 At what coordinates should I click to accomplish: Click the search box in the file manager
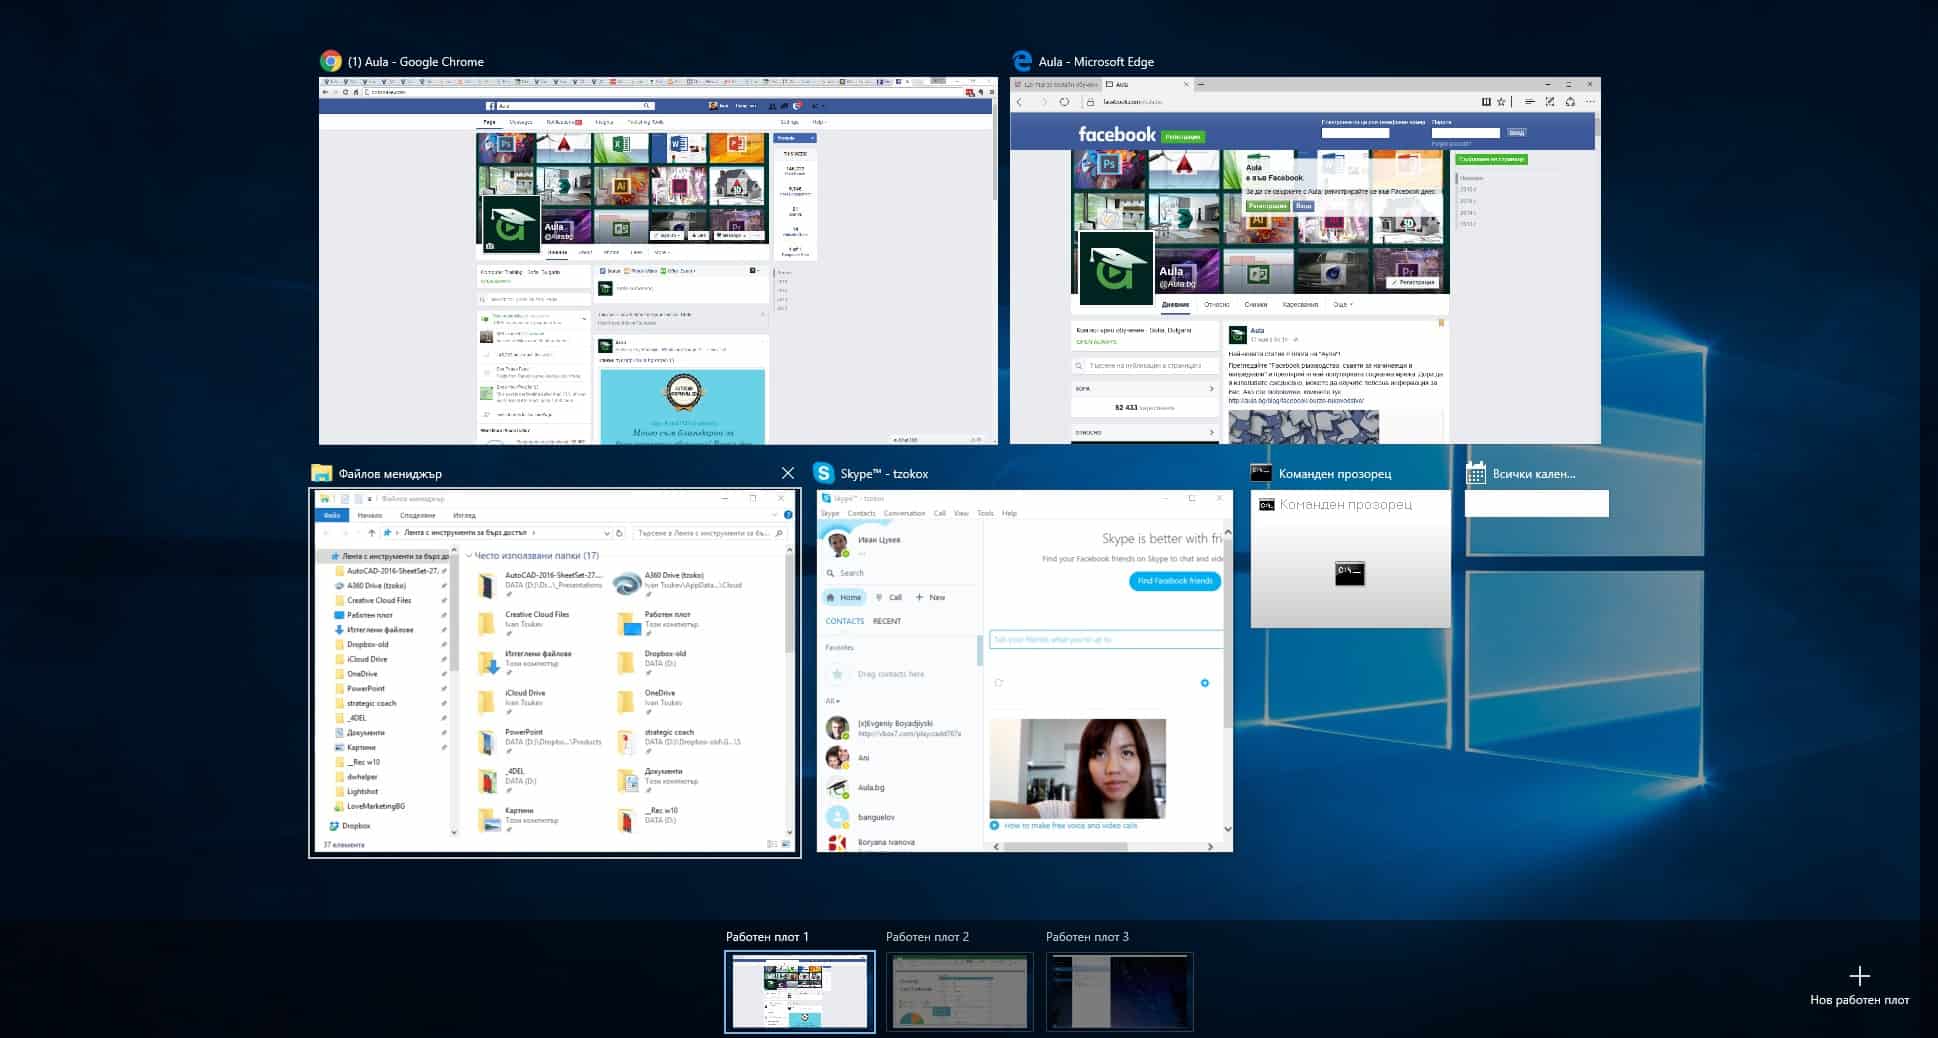click(x=708, y=533)
